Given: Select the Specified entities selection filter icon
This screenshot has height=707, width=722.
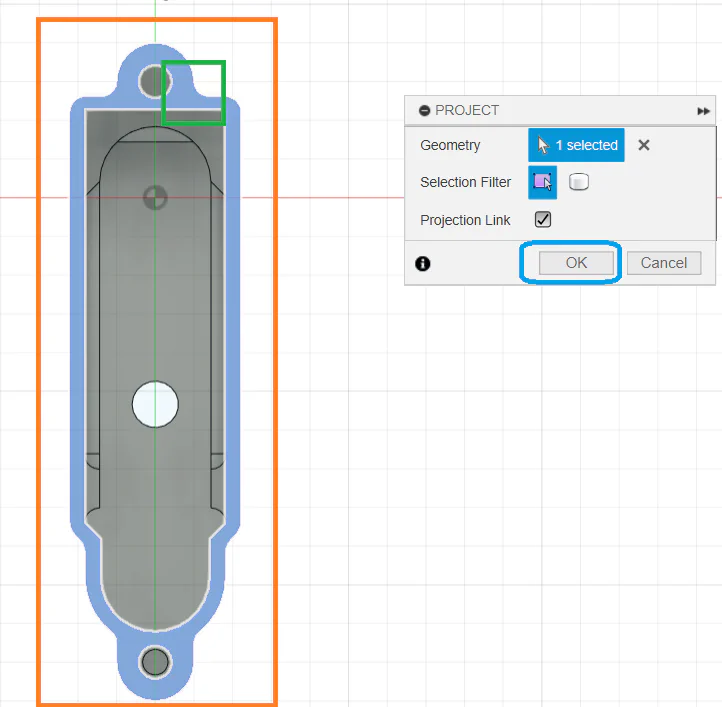Looking at the screenshot, I should (x=542, y=182).
